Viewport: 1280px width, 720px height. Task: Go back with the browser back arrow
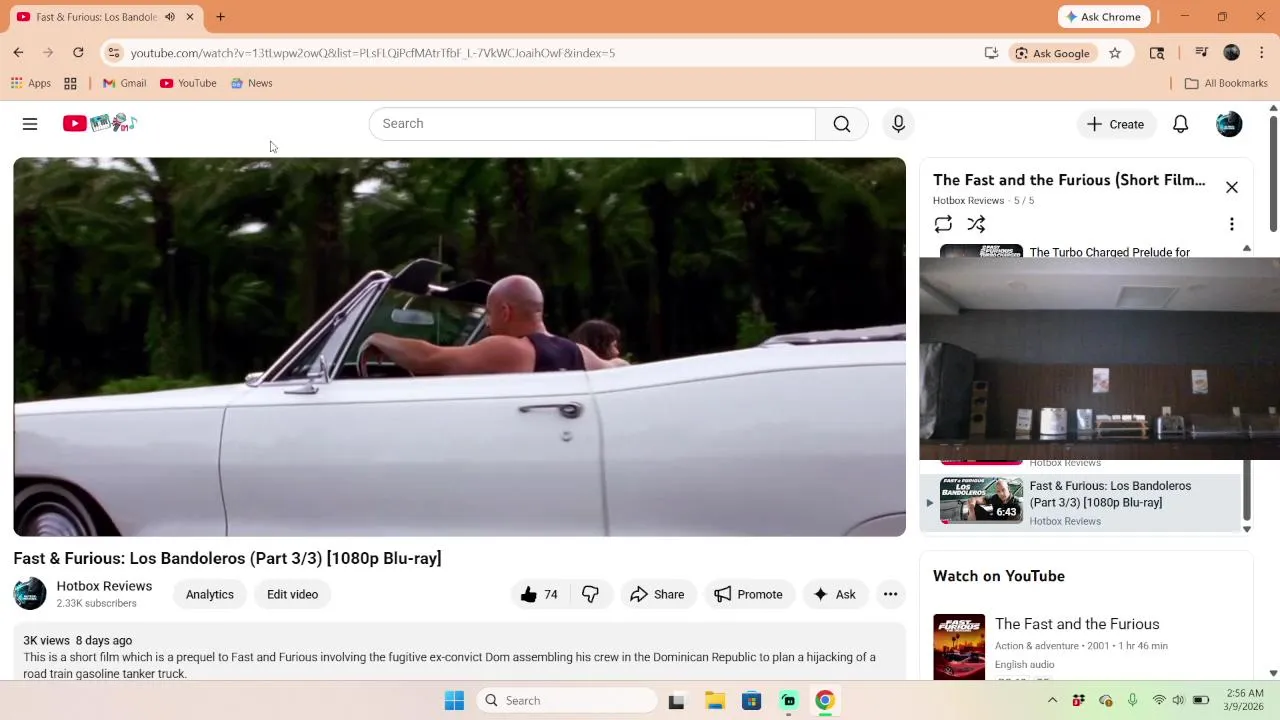18,53
